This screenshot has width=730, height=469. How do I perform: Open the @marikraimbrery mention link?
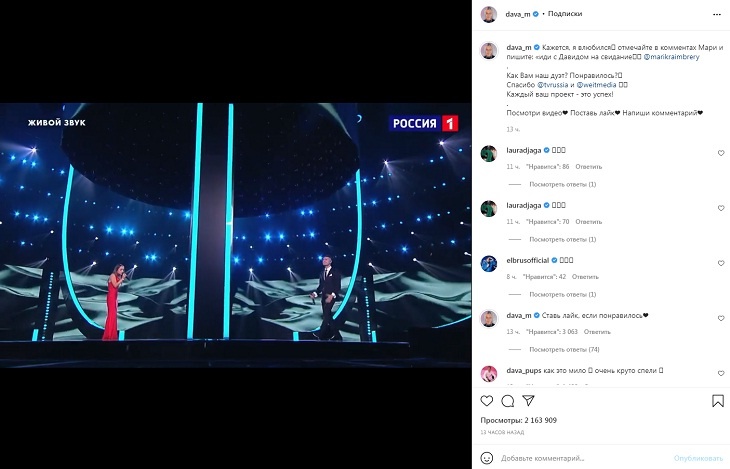[671, 57]
